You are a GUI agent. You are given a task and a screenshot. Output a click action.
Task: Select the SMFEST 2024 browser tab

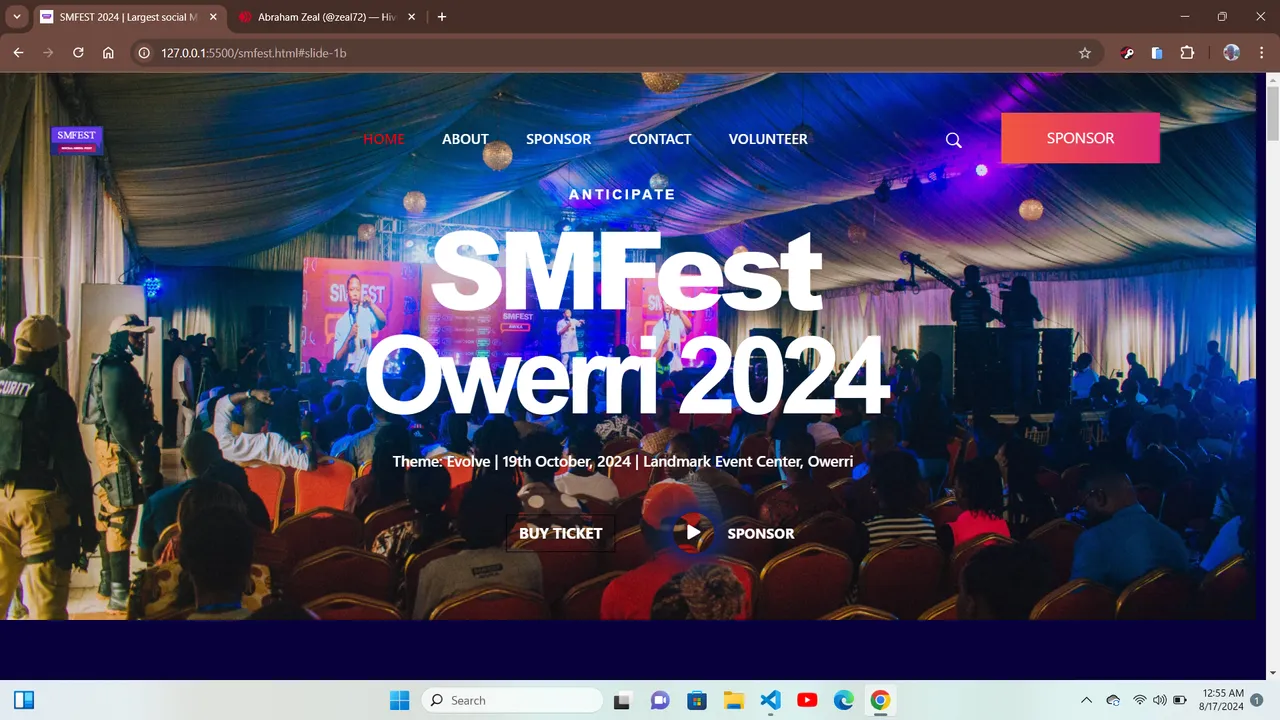point(129,17)
